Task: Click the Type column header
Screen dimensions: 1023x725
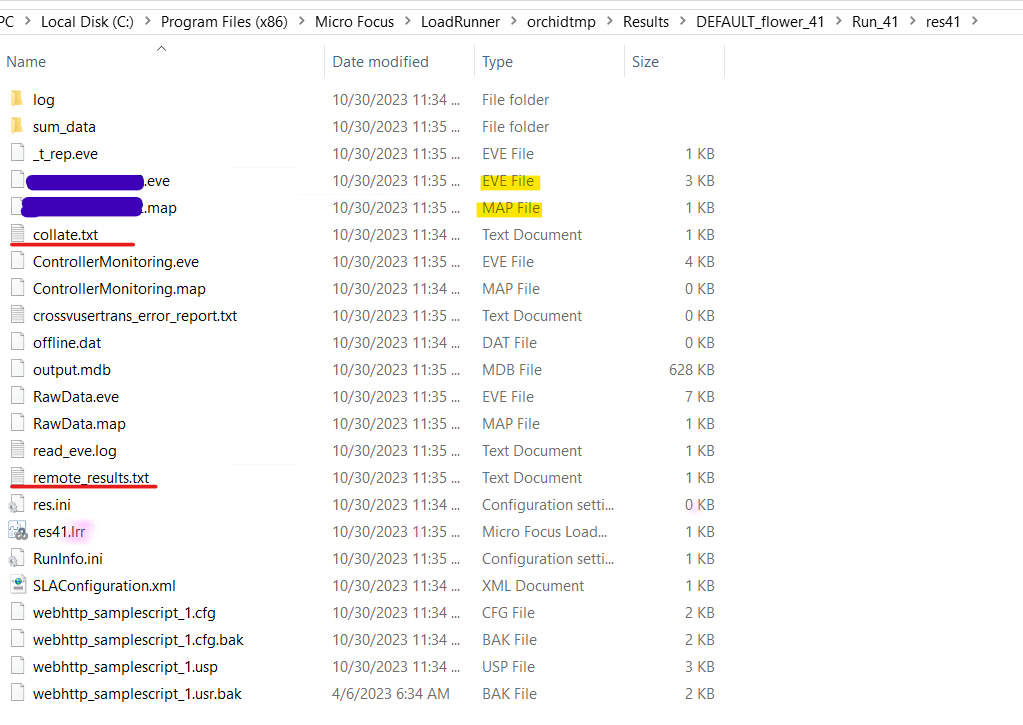Action: point(497,61)
